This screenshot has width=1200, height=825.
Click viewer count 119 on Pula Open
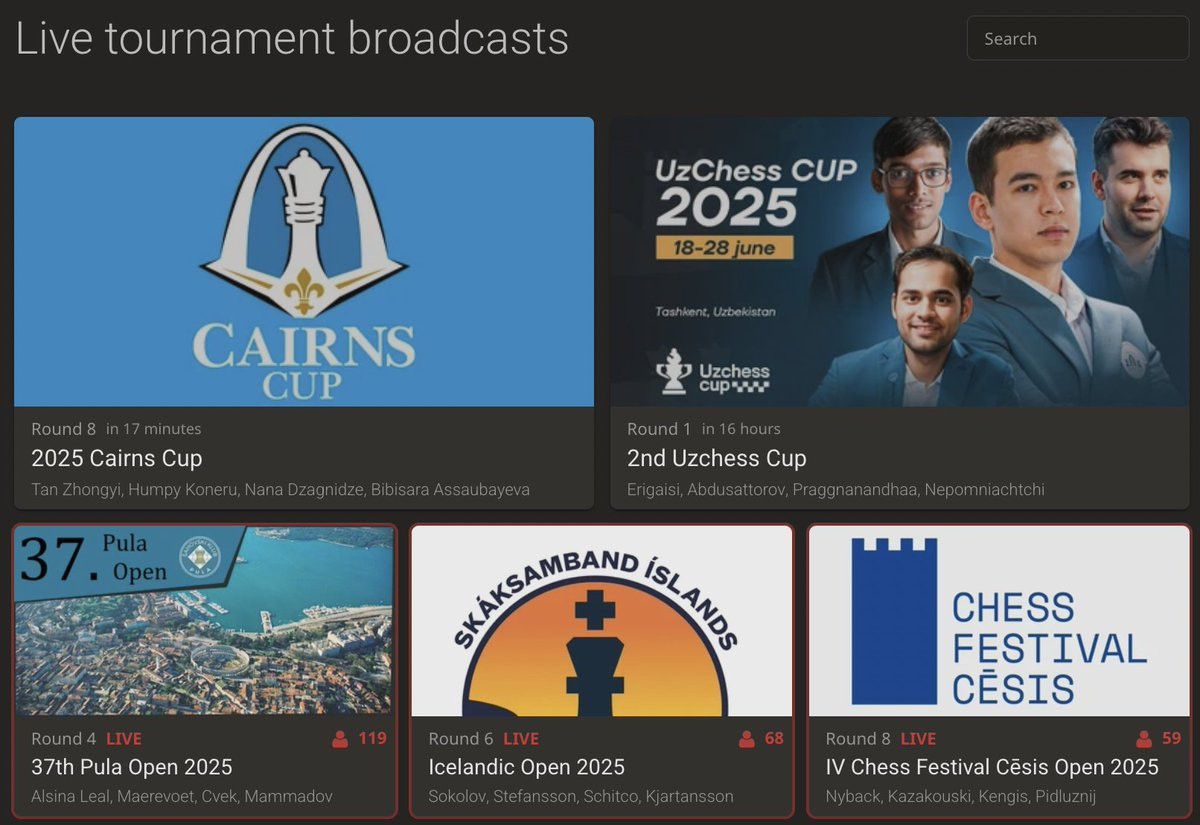372,739
